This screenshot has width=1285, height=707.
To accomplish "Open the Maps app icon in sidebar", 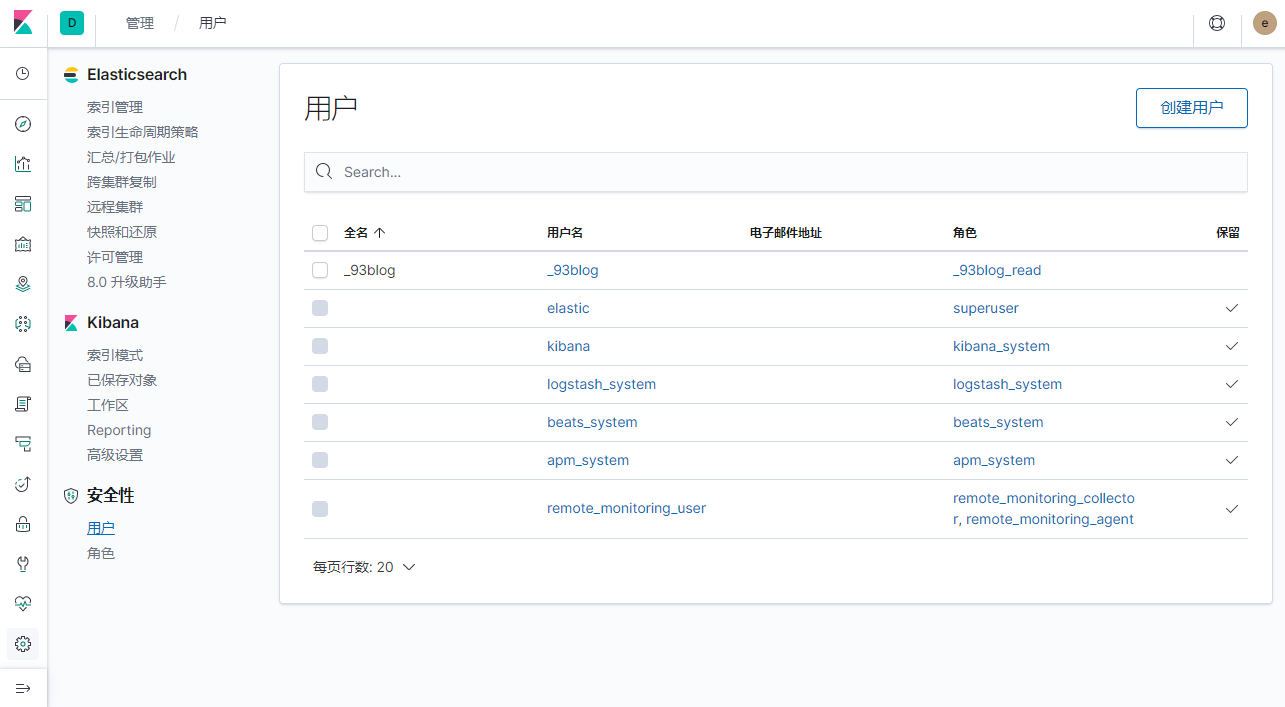I will click(23, 284).
